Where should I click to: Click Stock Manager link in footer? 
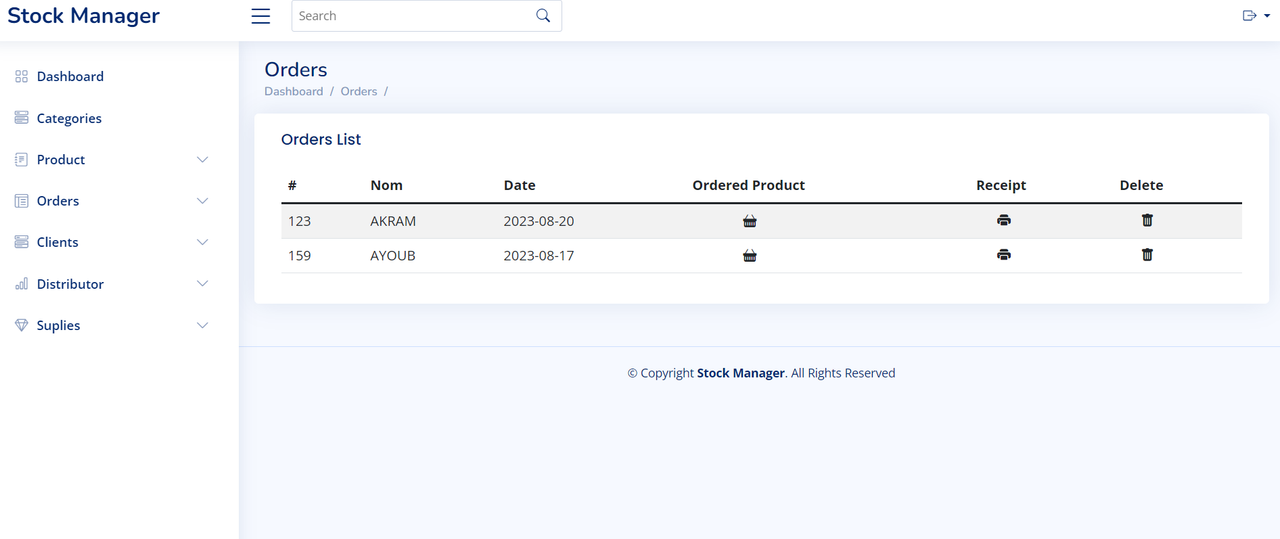pyautogui.click(x=741, y=373)
